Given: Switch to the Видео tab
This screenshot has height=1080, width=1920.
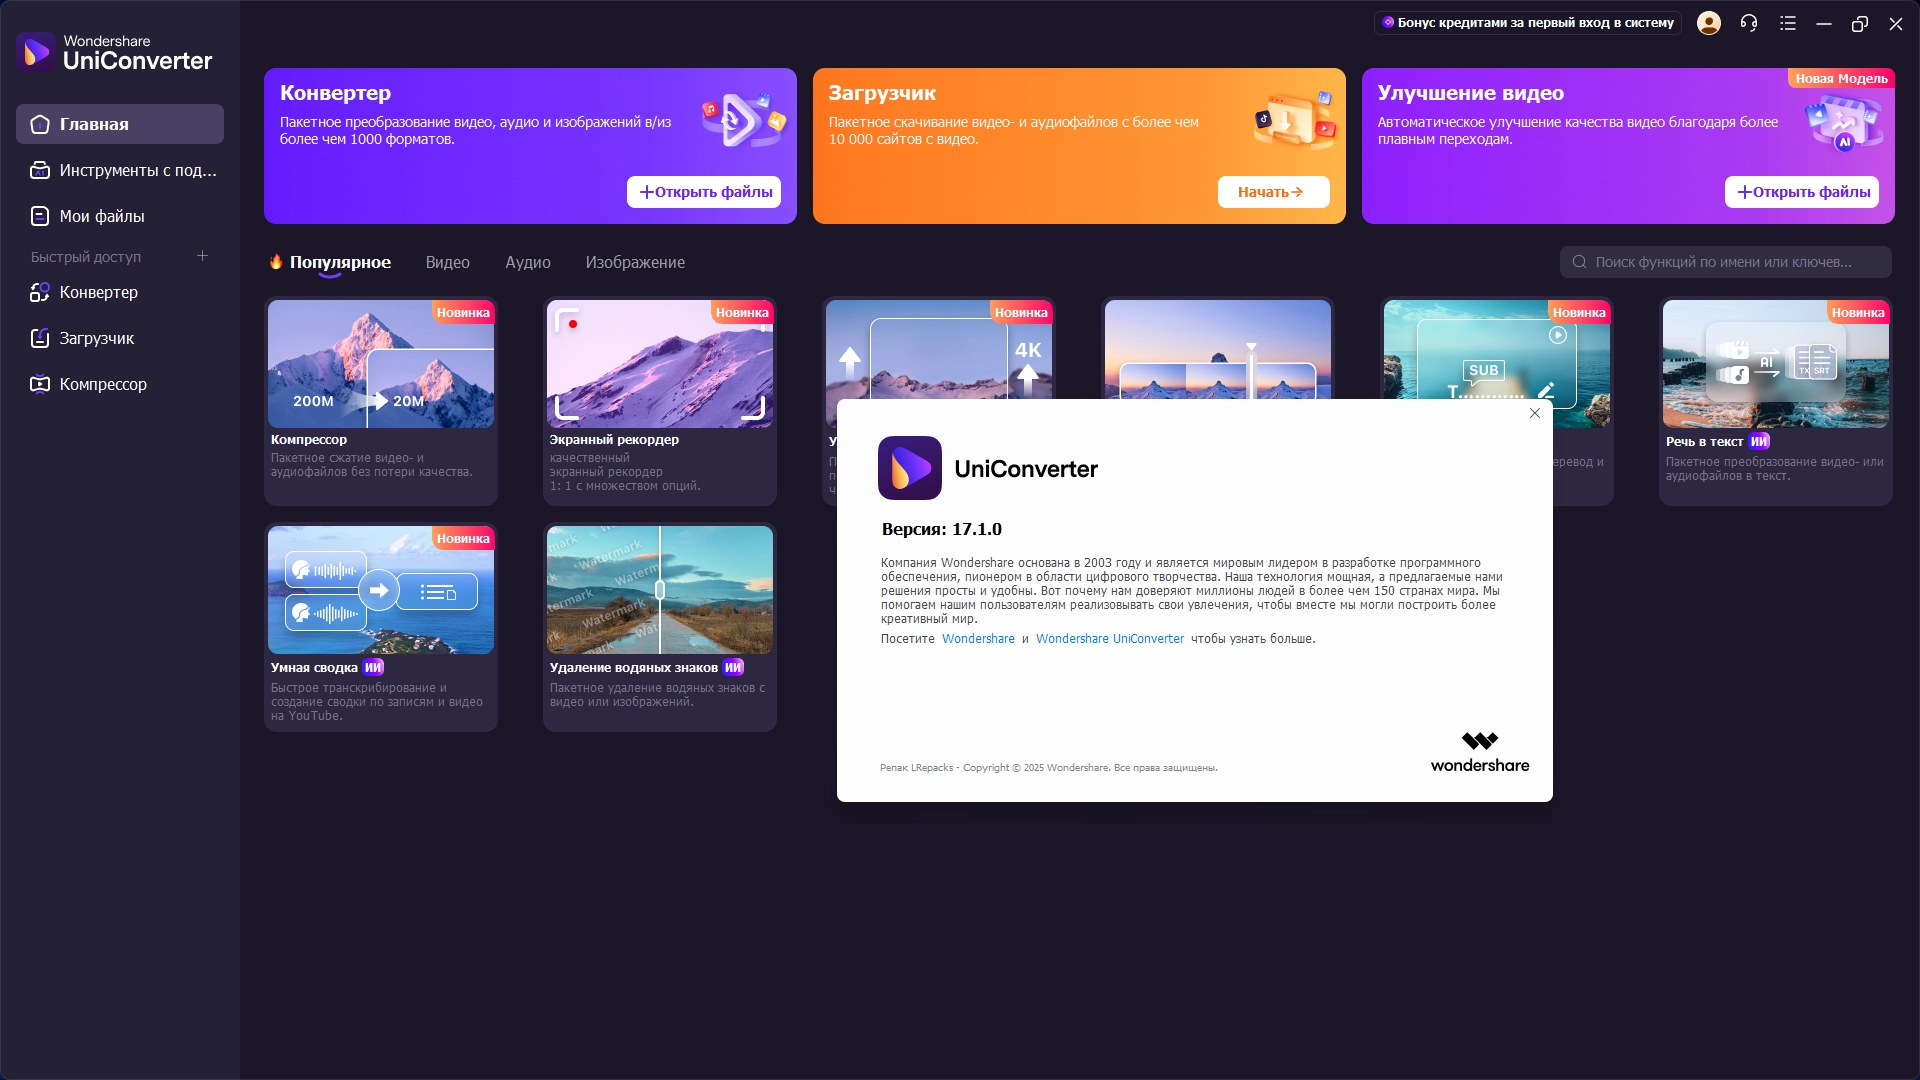Looking at the screenshot, I should (x=447, y=262).
